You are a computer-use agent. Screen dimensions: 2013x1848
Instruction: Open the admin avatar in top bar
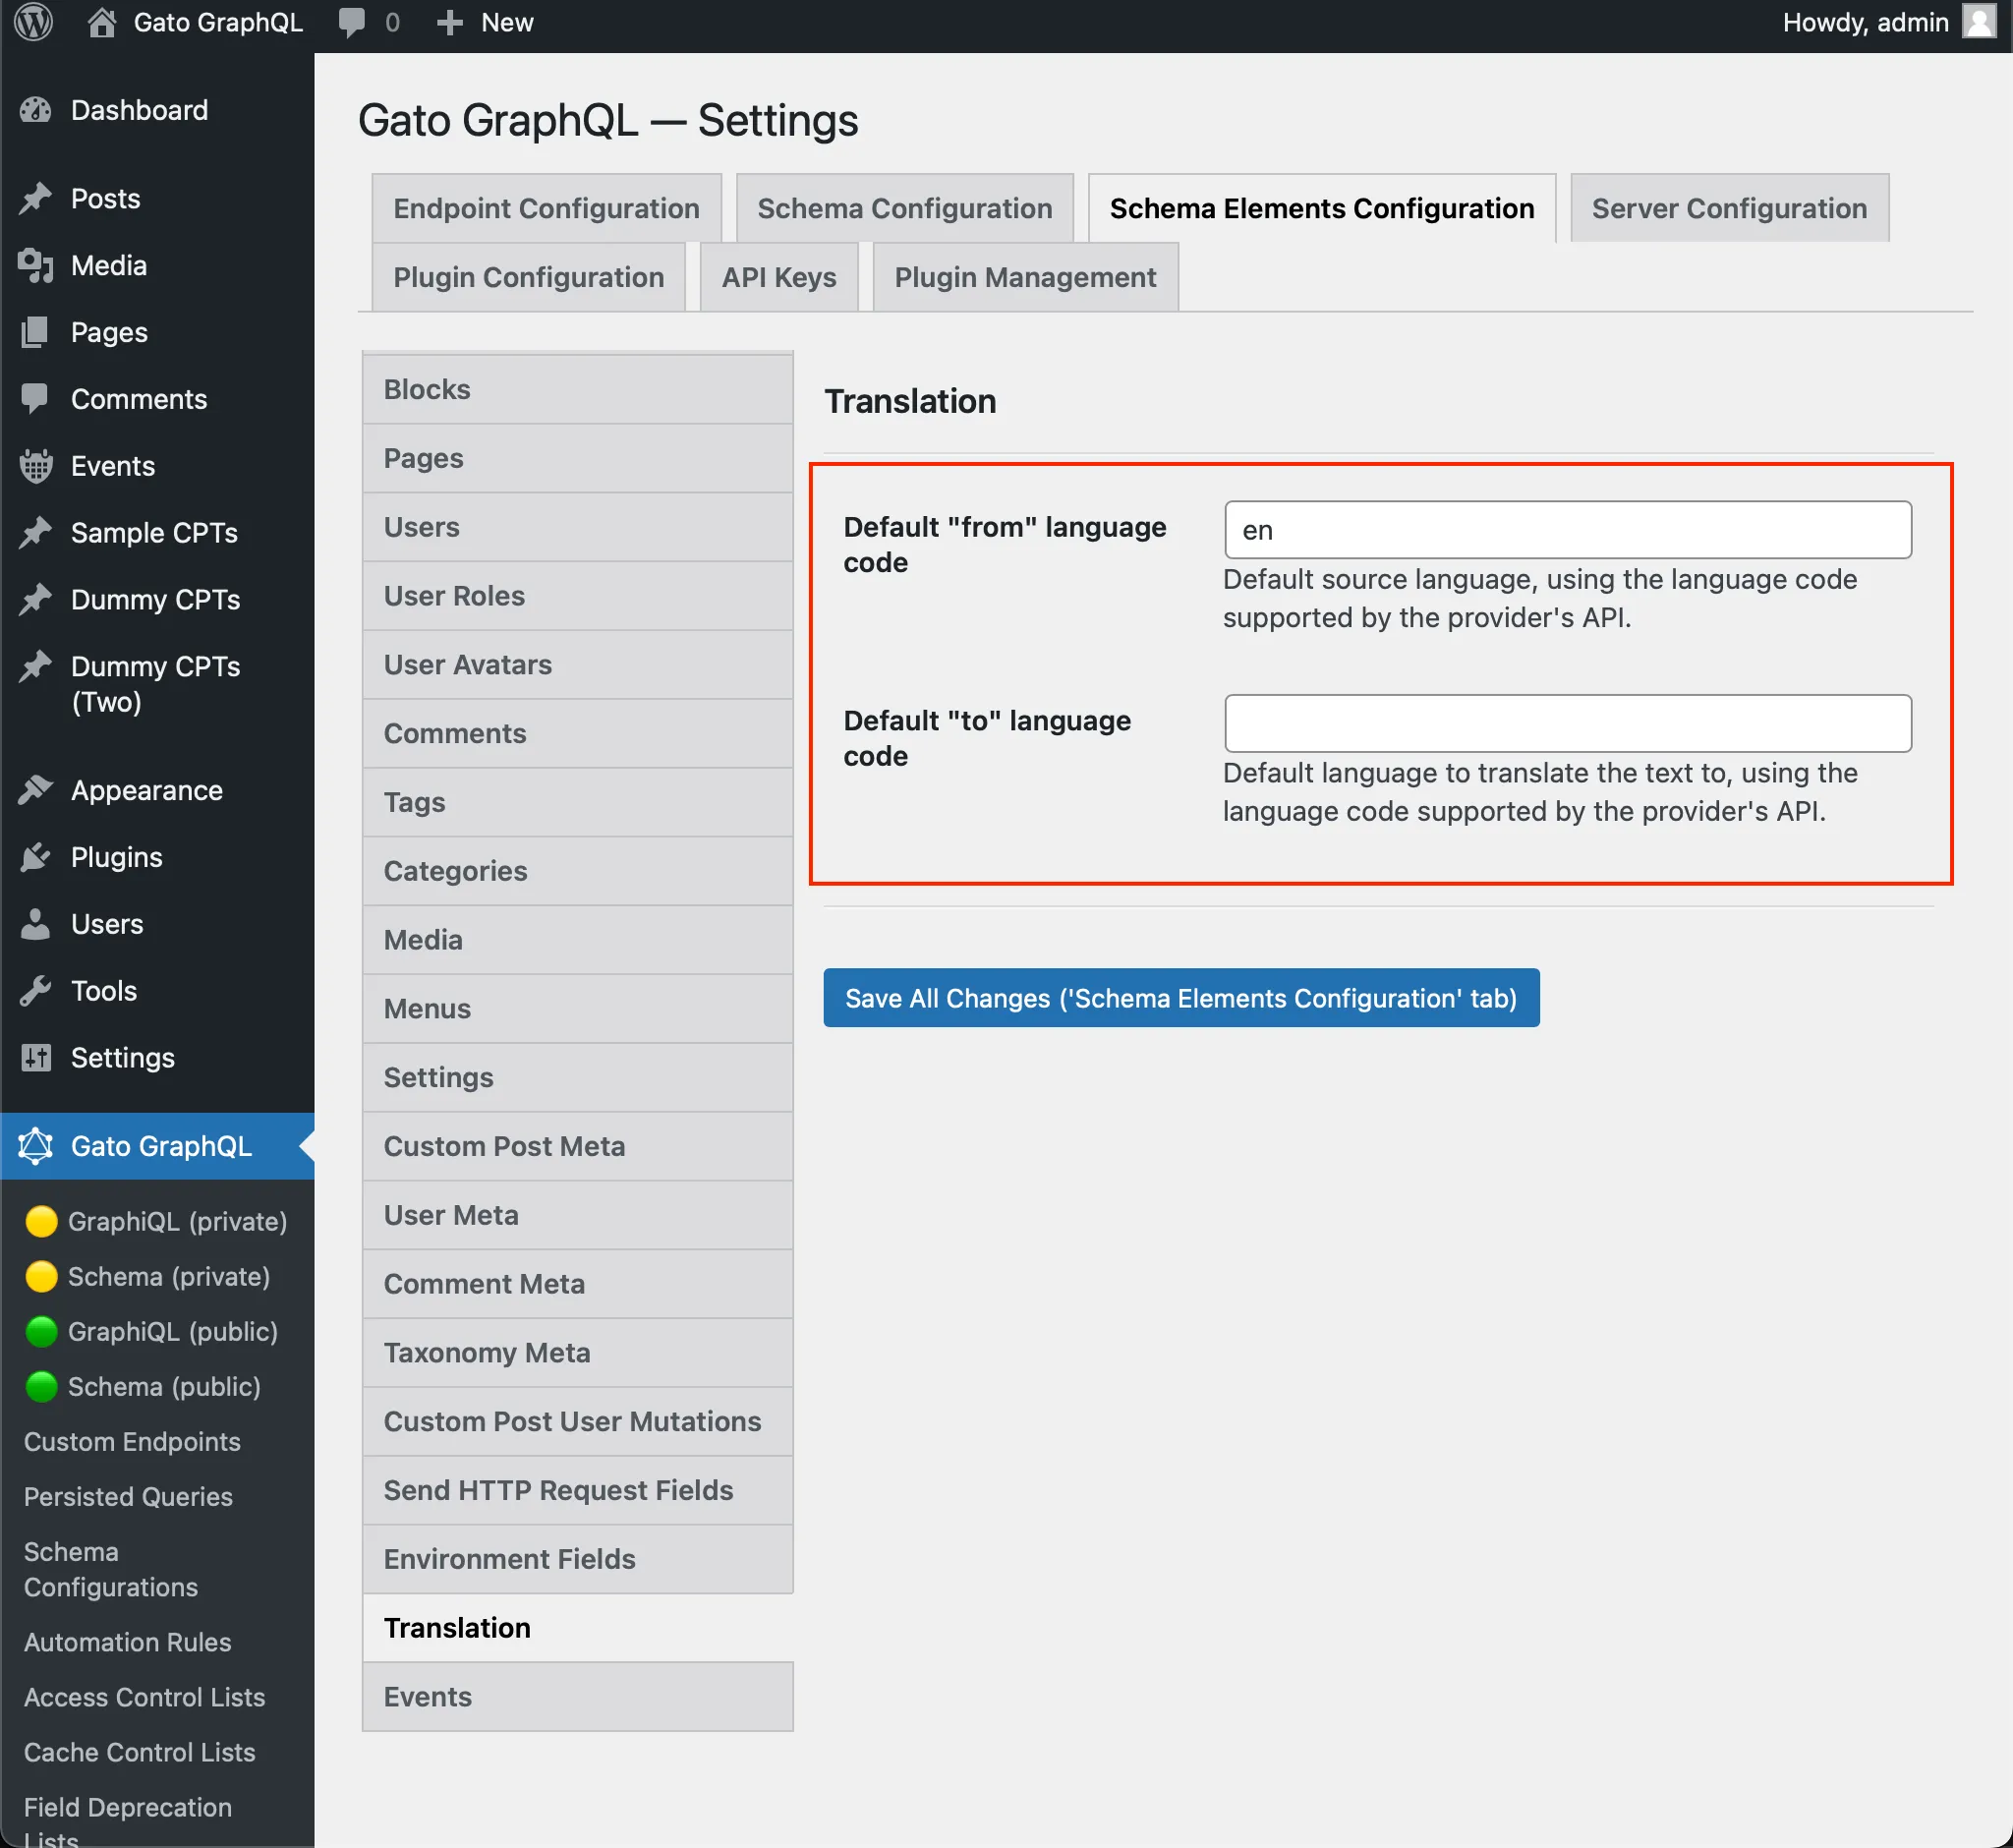1979,22
